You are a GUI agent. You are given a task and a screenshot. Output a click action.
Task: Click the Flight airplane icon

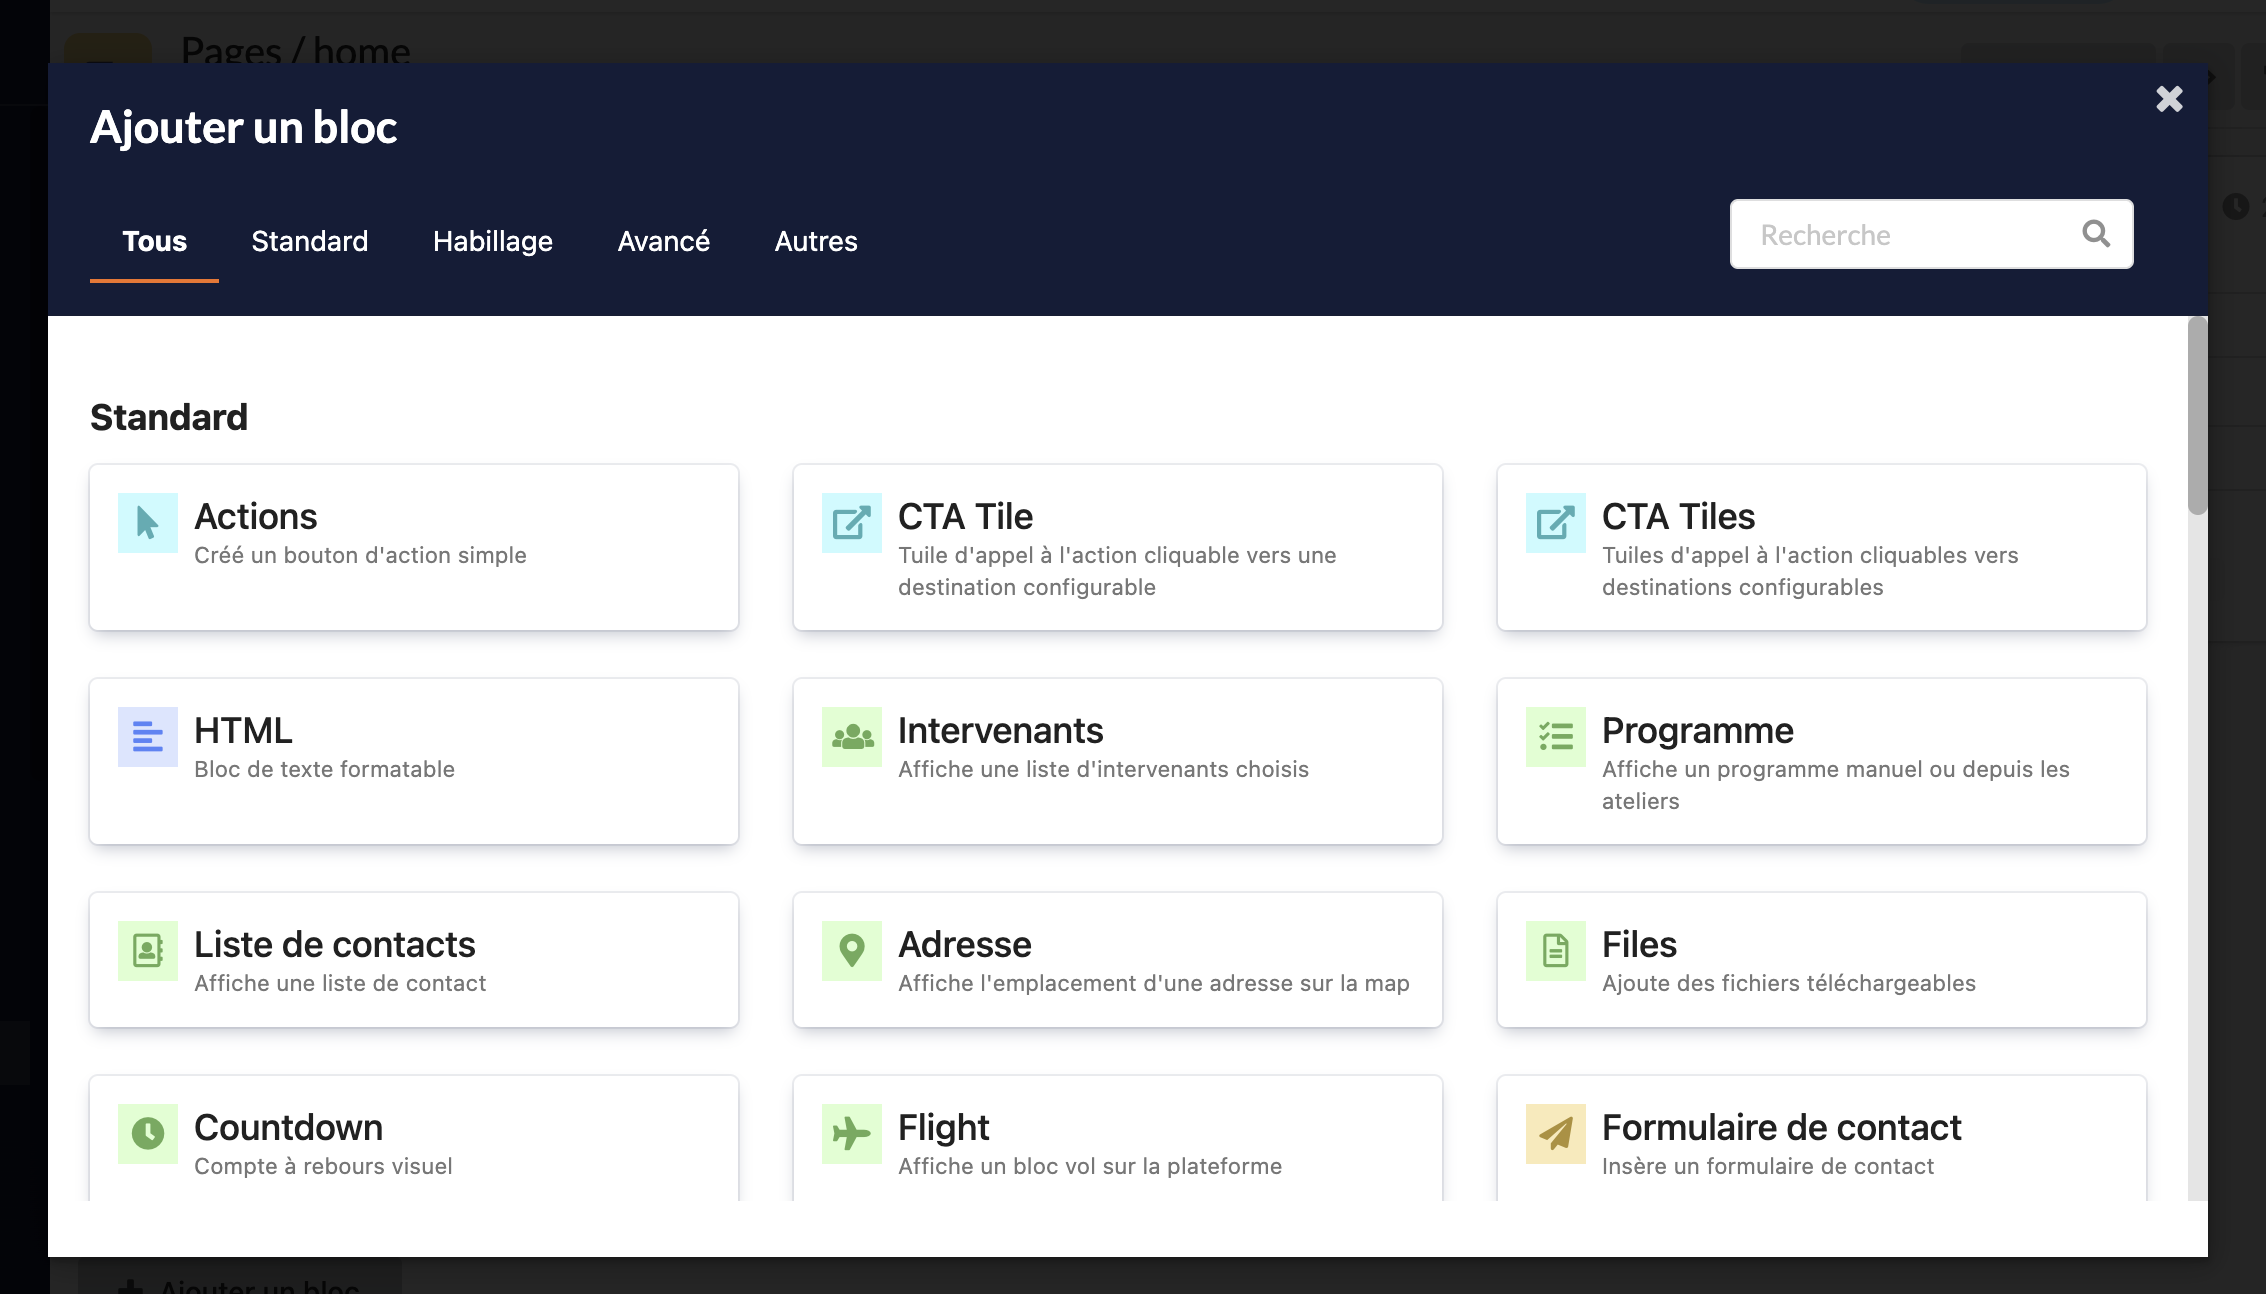tap(852, 1134)
